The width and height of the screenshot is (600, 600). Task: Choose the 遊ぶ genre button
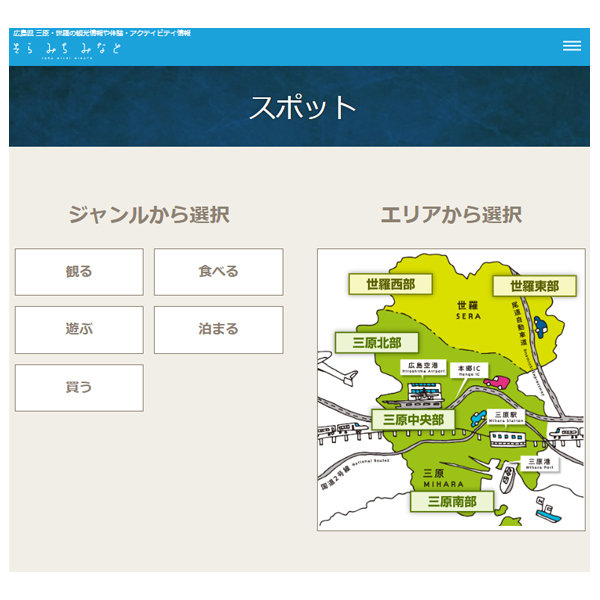tap(79, 329)
